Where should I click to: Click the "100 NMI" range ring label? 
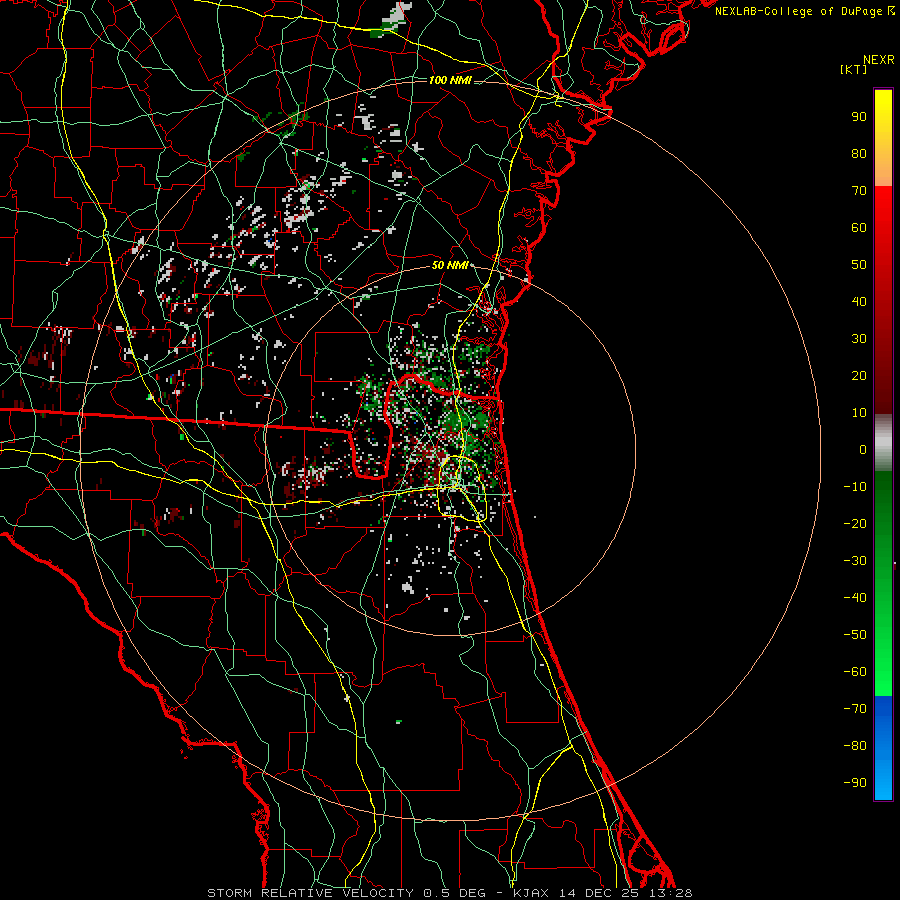point(450,80)
